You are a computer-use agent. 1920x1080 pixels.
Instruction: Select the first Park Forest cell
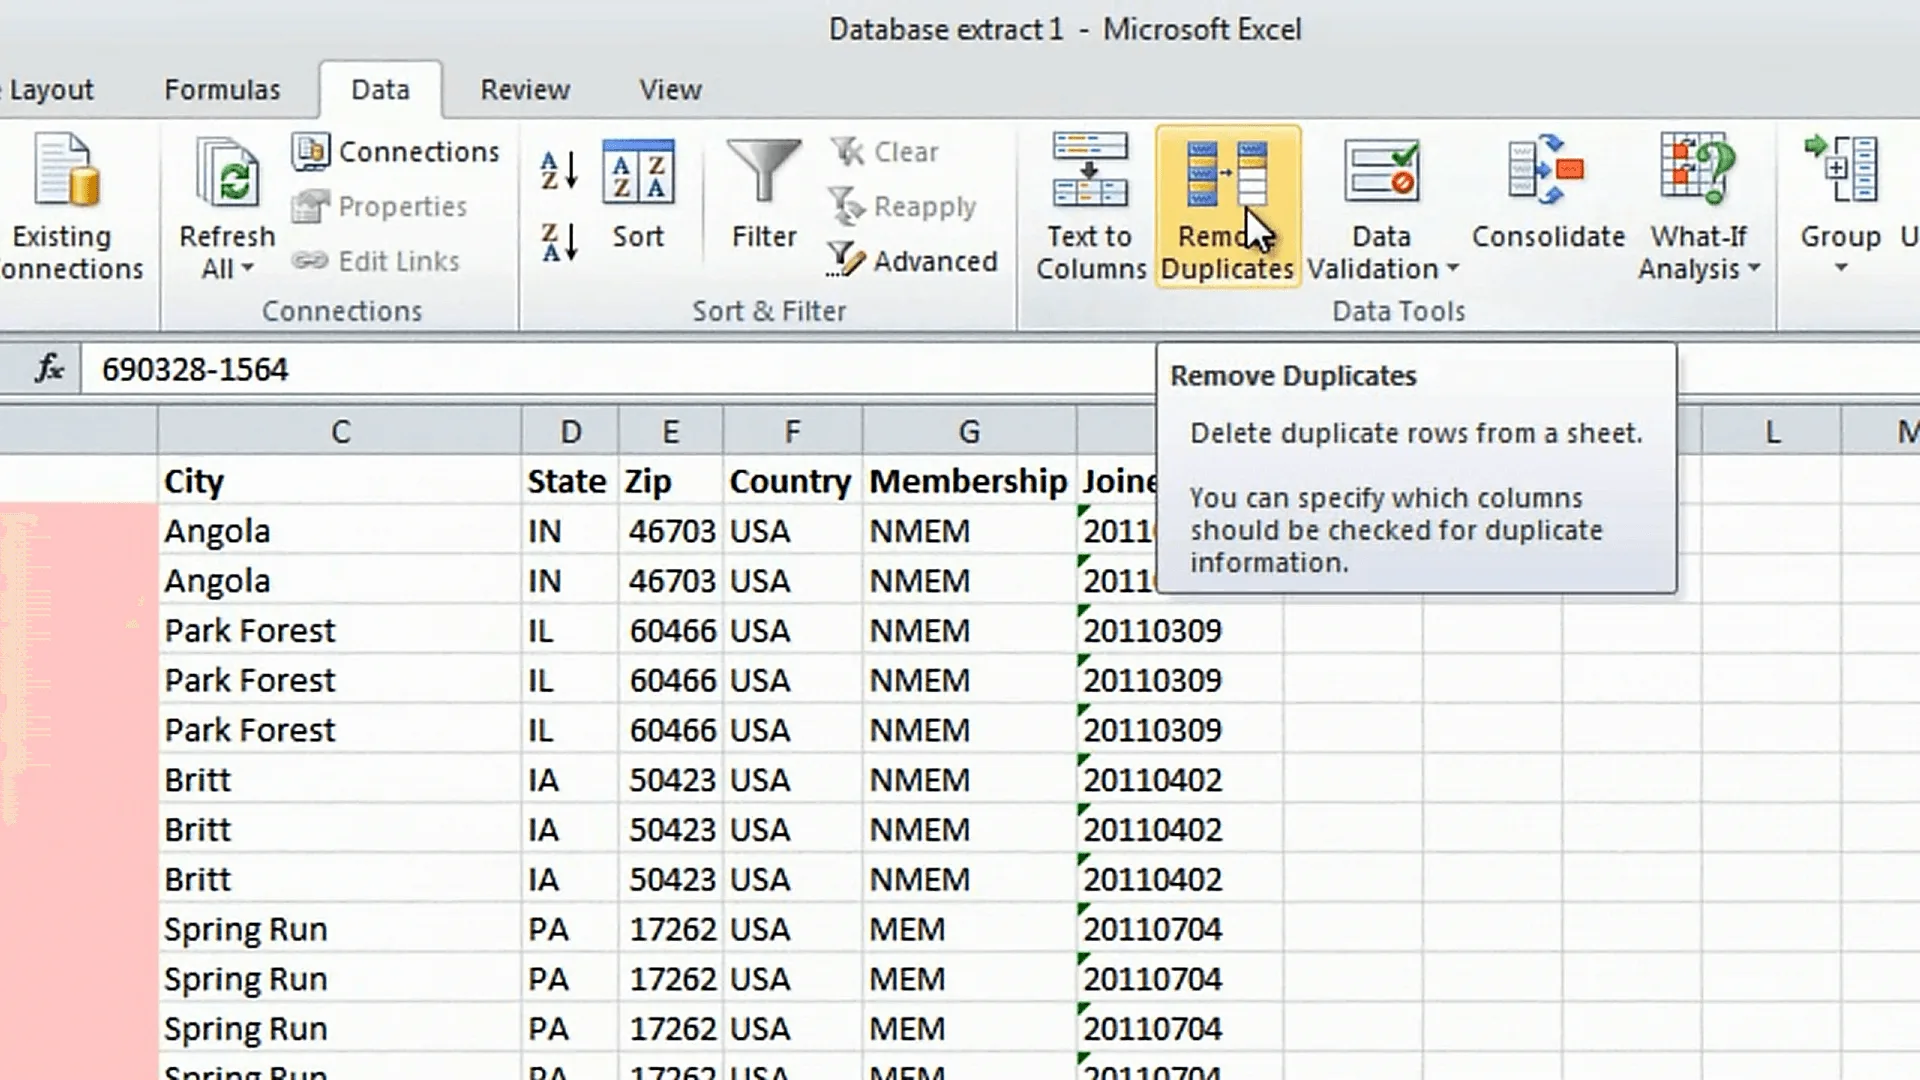340,631
